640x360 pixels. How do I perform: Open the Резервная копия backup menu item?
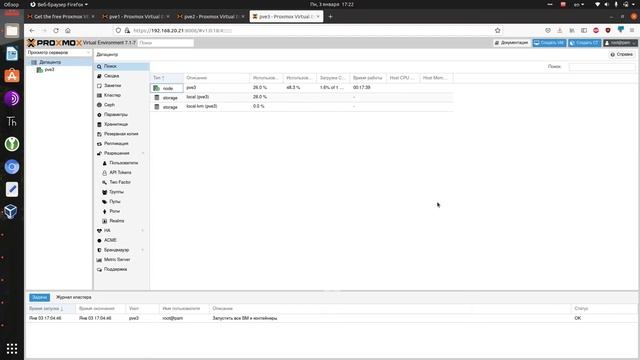[122, 134]
